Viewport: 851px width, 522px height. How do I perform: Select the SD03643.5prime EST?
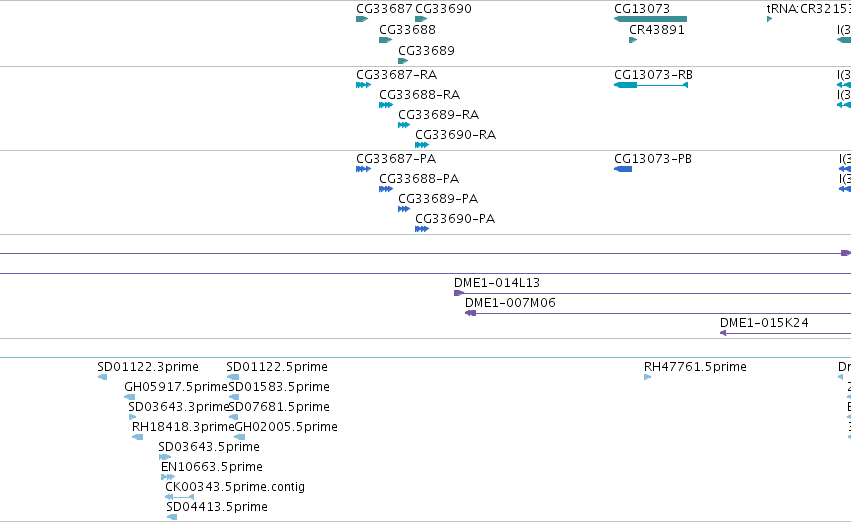165,457
